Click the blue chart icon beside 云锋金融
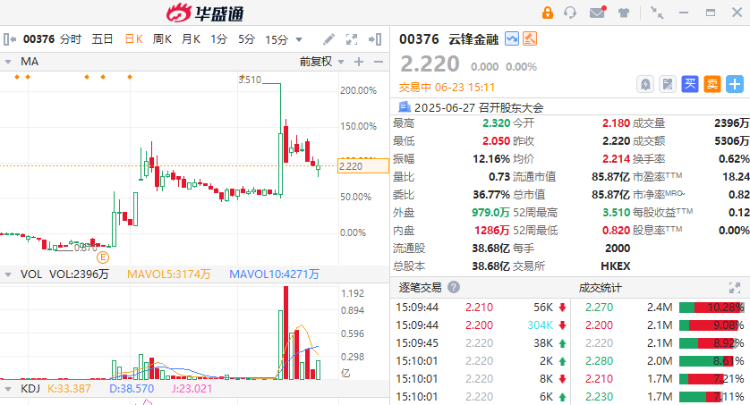Viewport: 750px width, 405px height. 512,39
